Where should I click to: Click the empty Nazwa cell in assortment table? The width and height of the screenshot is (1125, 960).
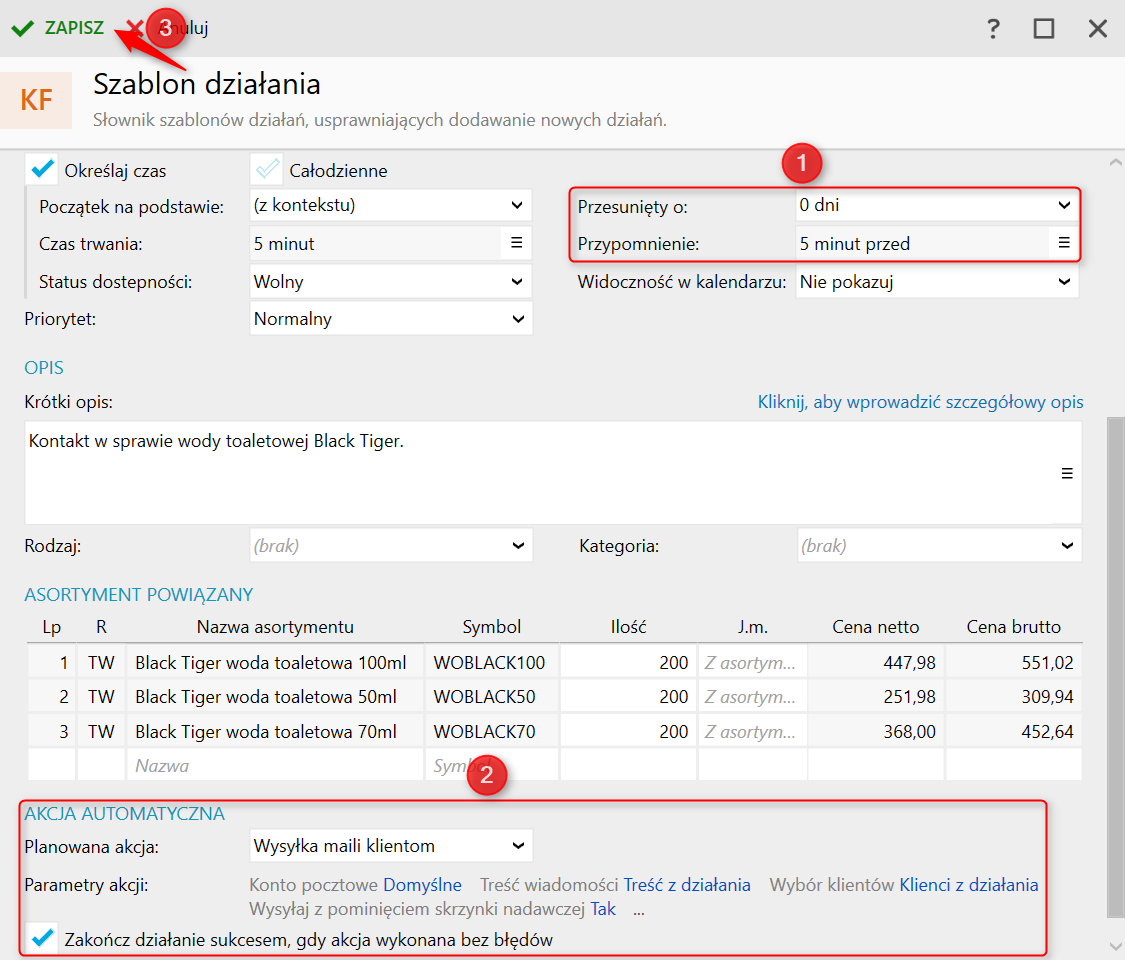pyautogui.click(x=275, y=766)
